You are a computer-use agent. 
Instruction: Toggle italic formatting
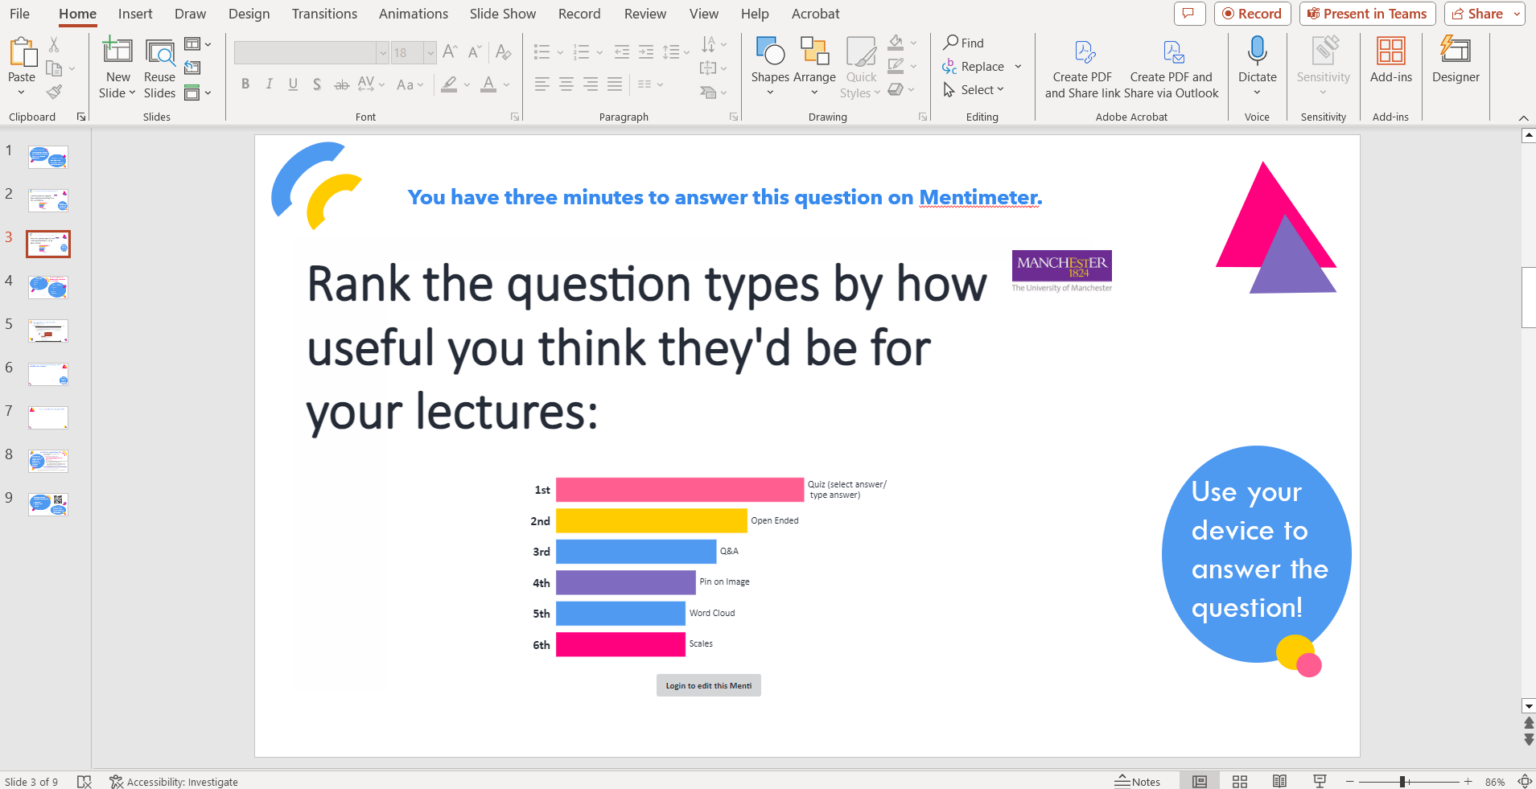[268, 84]
